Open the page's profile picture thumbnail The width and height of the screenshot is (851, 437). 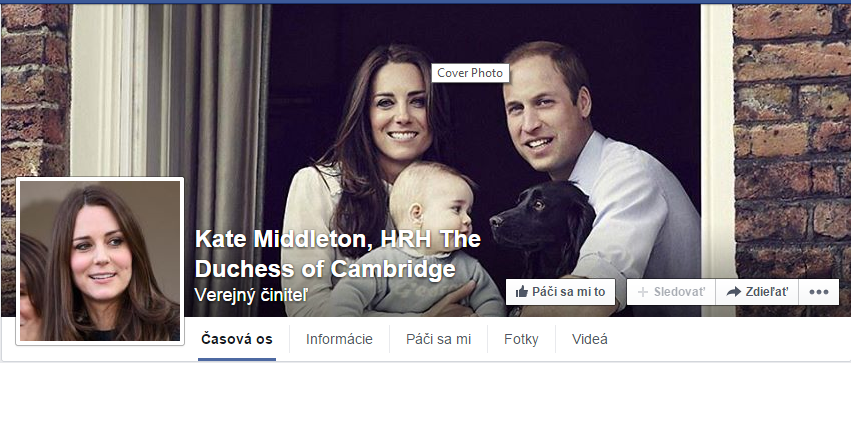[100, 261]
